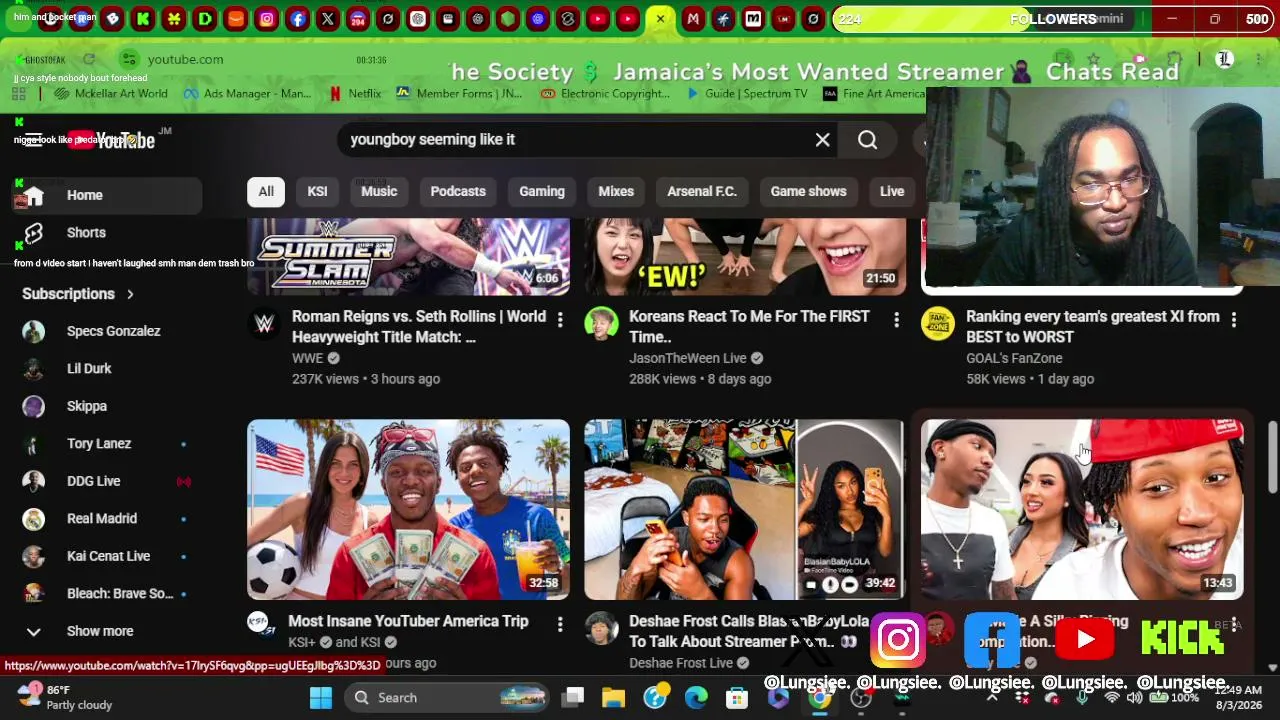Screen dimensions: 1280x720
Task: Click the YouTube logo
Action: pos(112,140)
